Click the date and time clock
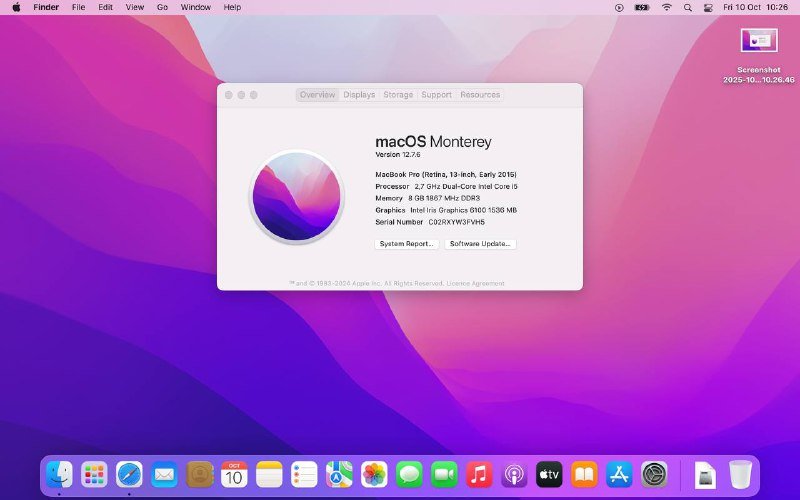800x500 pixels. click(756, 7)
